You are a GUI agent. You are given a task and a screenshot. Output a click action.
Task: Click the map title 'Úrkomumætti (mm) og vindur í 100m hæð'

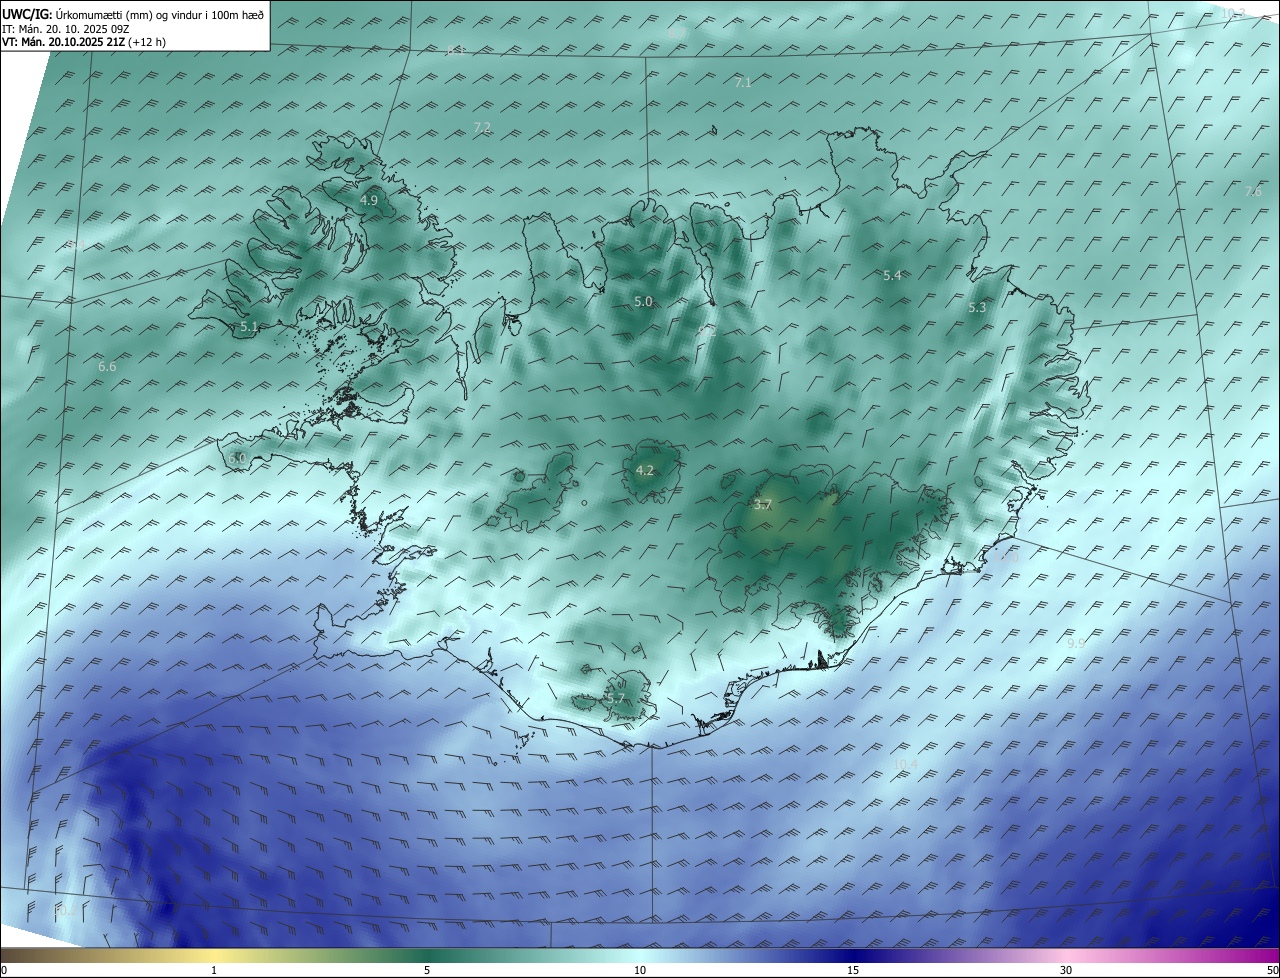[x=160, y=15]
